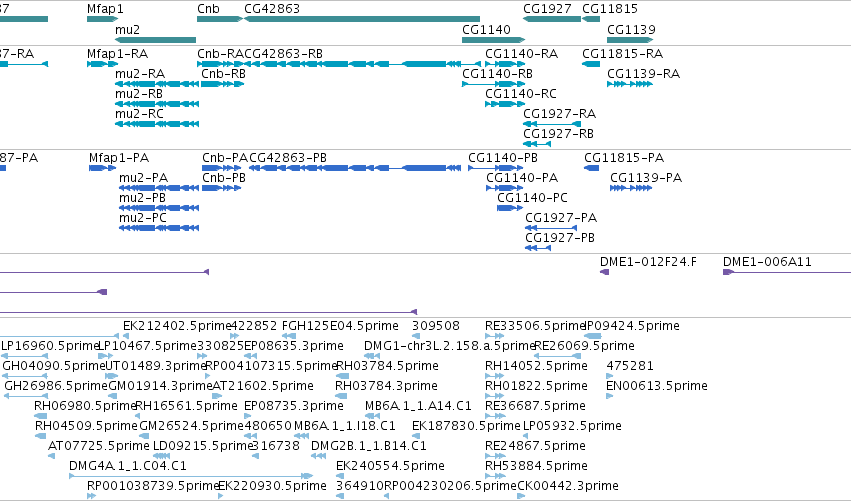Select EST RH06980.5prime
This screenshot has height=501, width=851.
point(85,407)
